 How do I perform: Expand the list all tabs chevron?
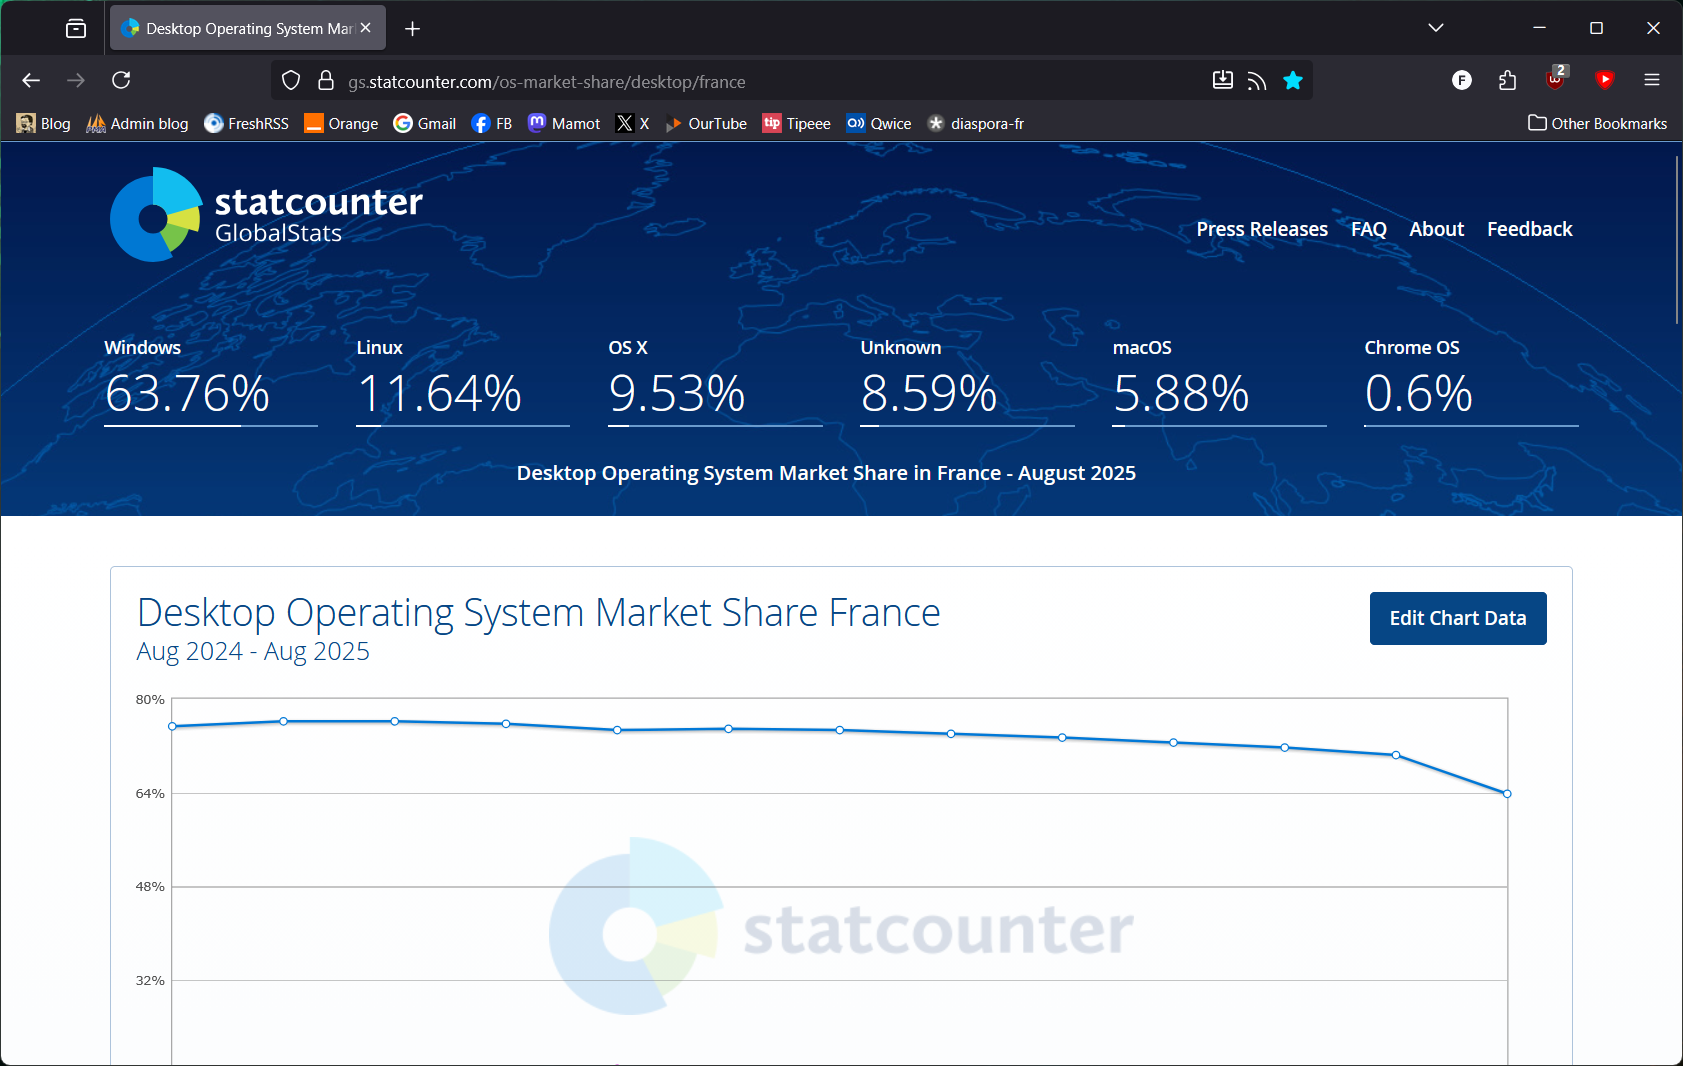tap(1436, 28)
